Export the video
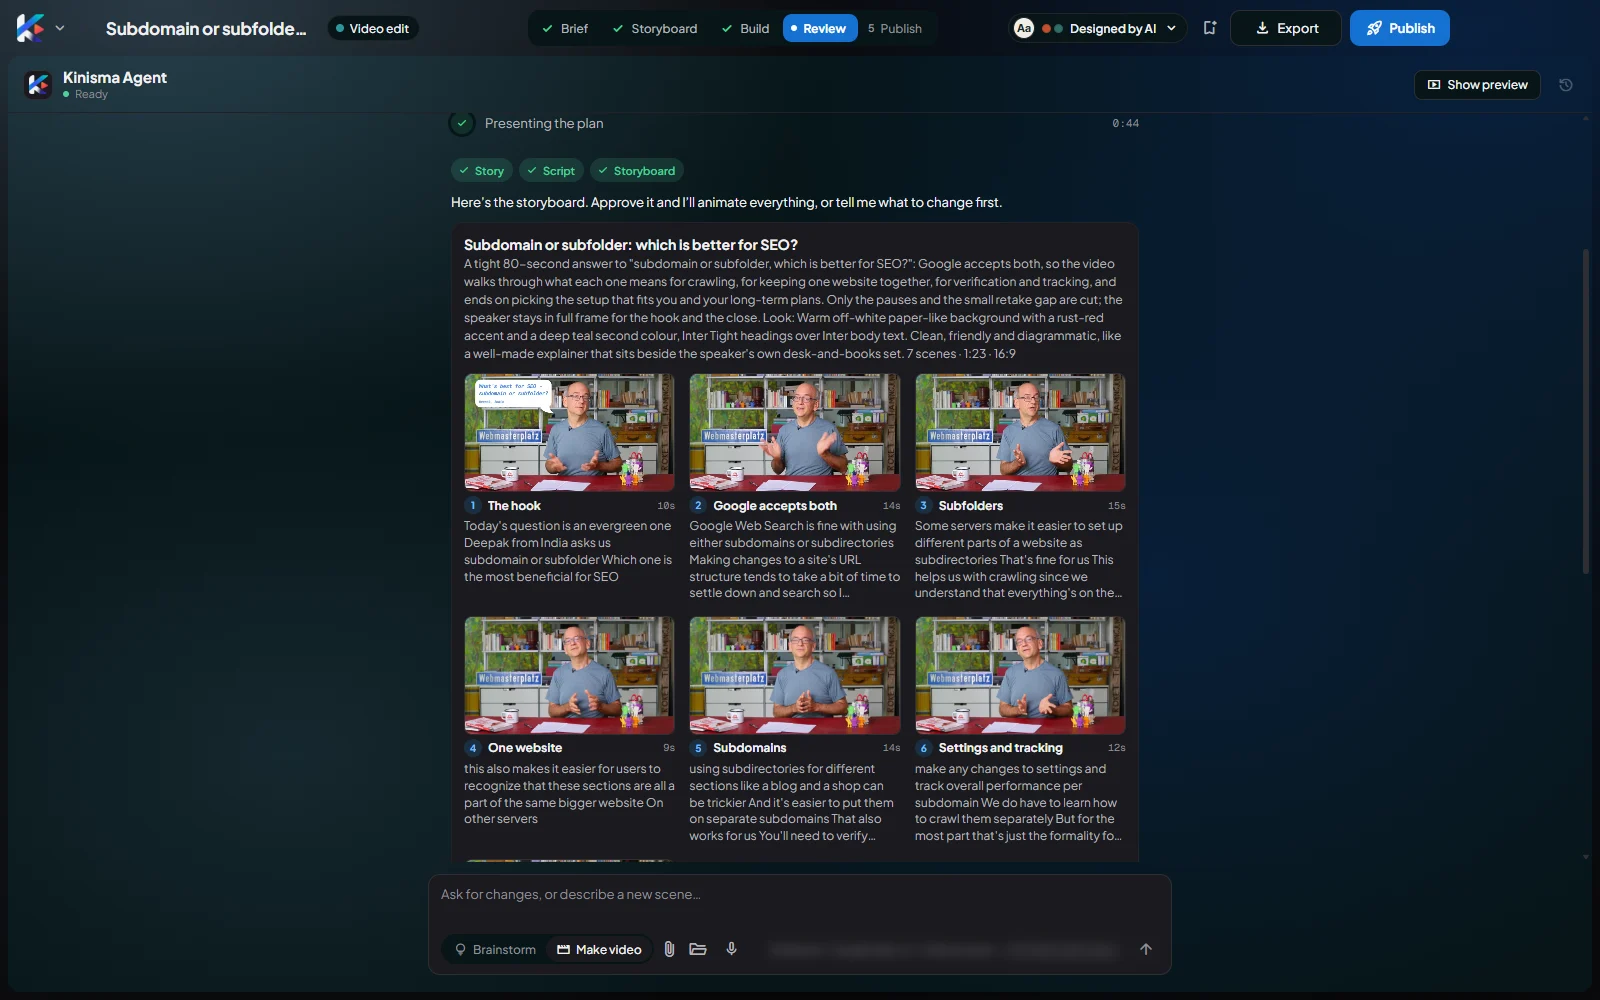Image resolution: width=1600 pixels, height=1000 pixels. click(1287, 28)
